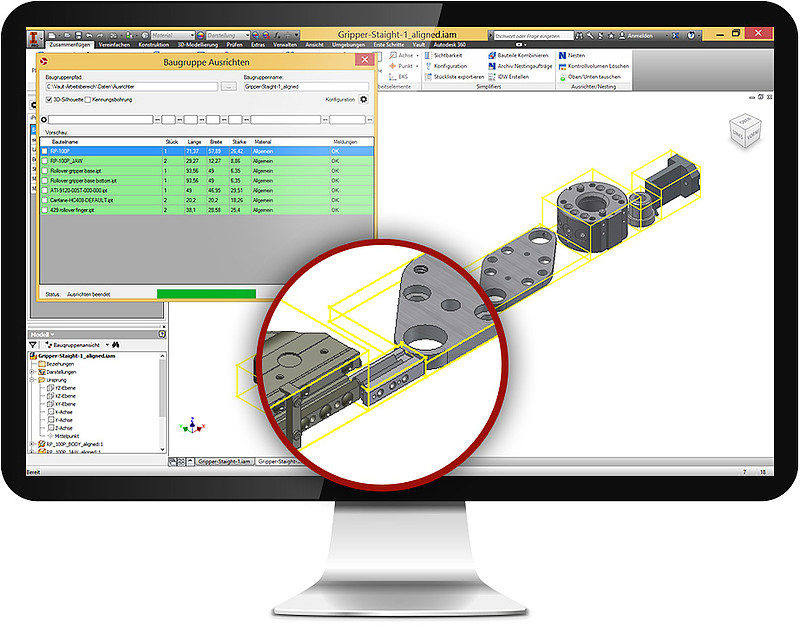Image resolution: width=800 pixels, height=627 pixels.
Task: Click the binoculars find icon in Modell browser
Action: pyautogui.click(x=116, y=345)
